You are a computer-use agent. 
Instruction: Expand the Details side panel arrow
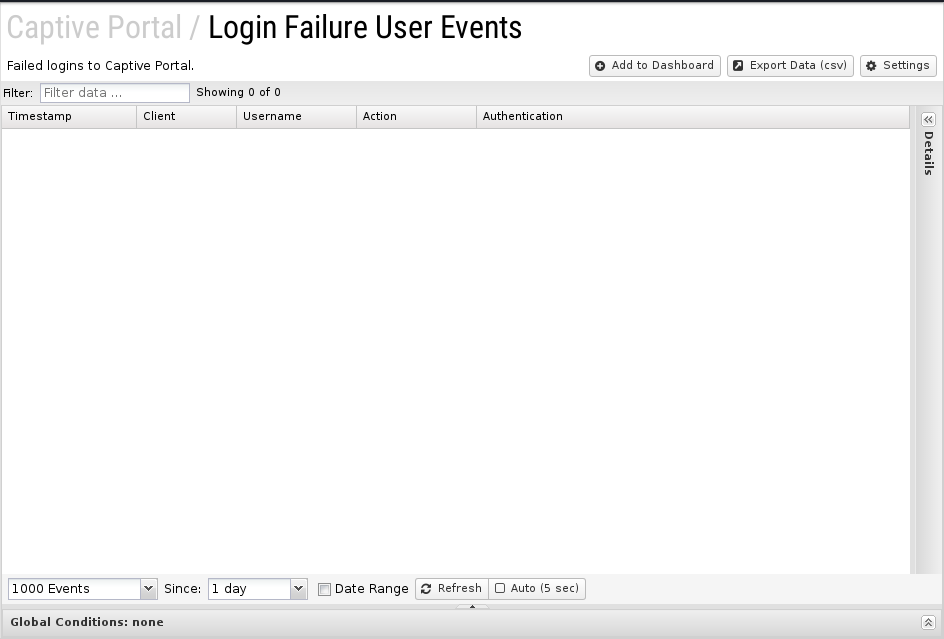click(x=928, y=119)
